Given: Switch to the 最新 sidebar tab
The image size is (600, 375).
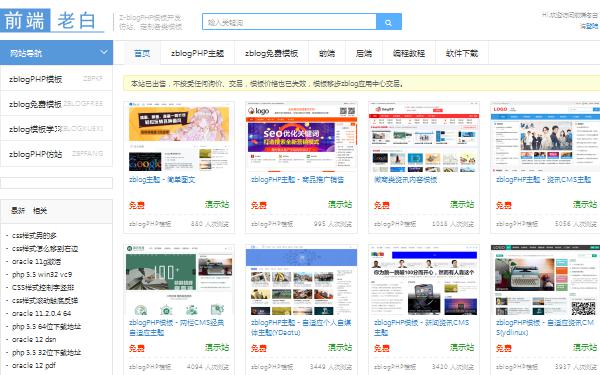Looking at the screenshot, I should 18,210.
